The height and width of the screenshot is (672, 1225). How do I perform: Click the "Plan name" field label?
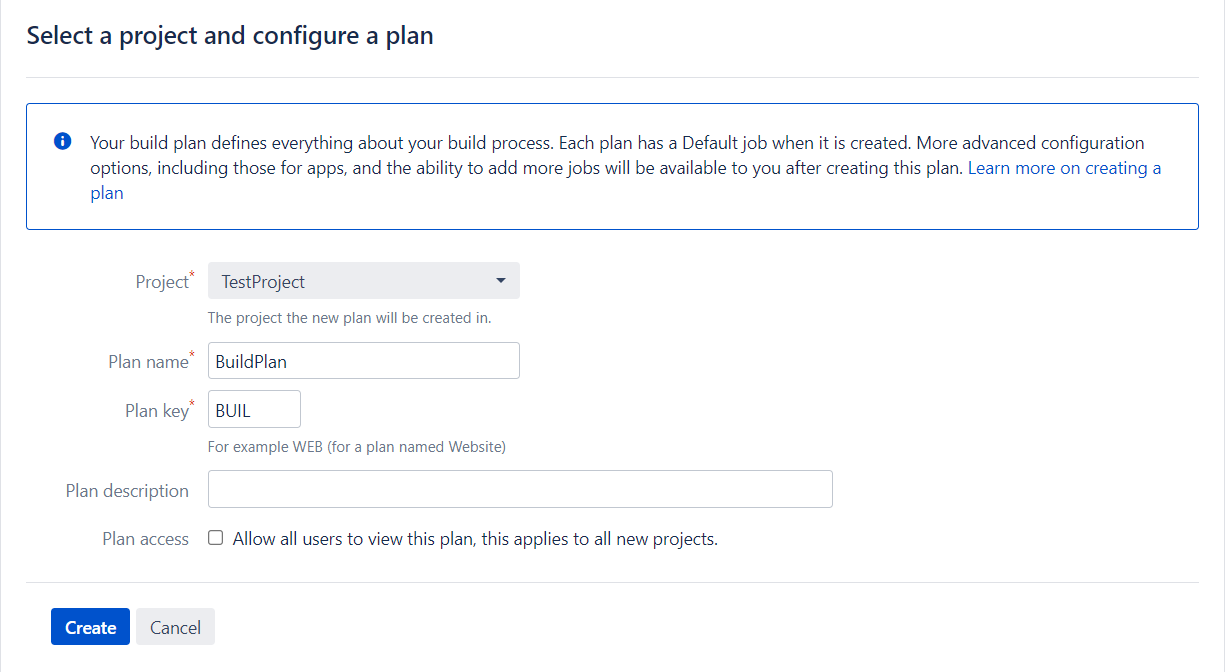point(147,362)
